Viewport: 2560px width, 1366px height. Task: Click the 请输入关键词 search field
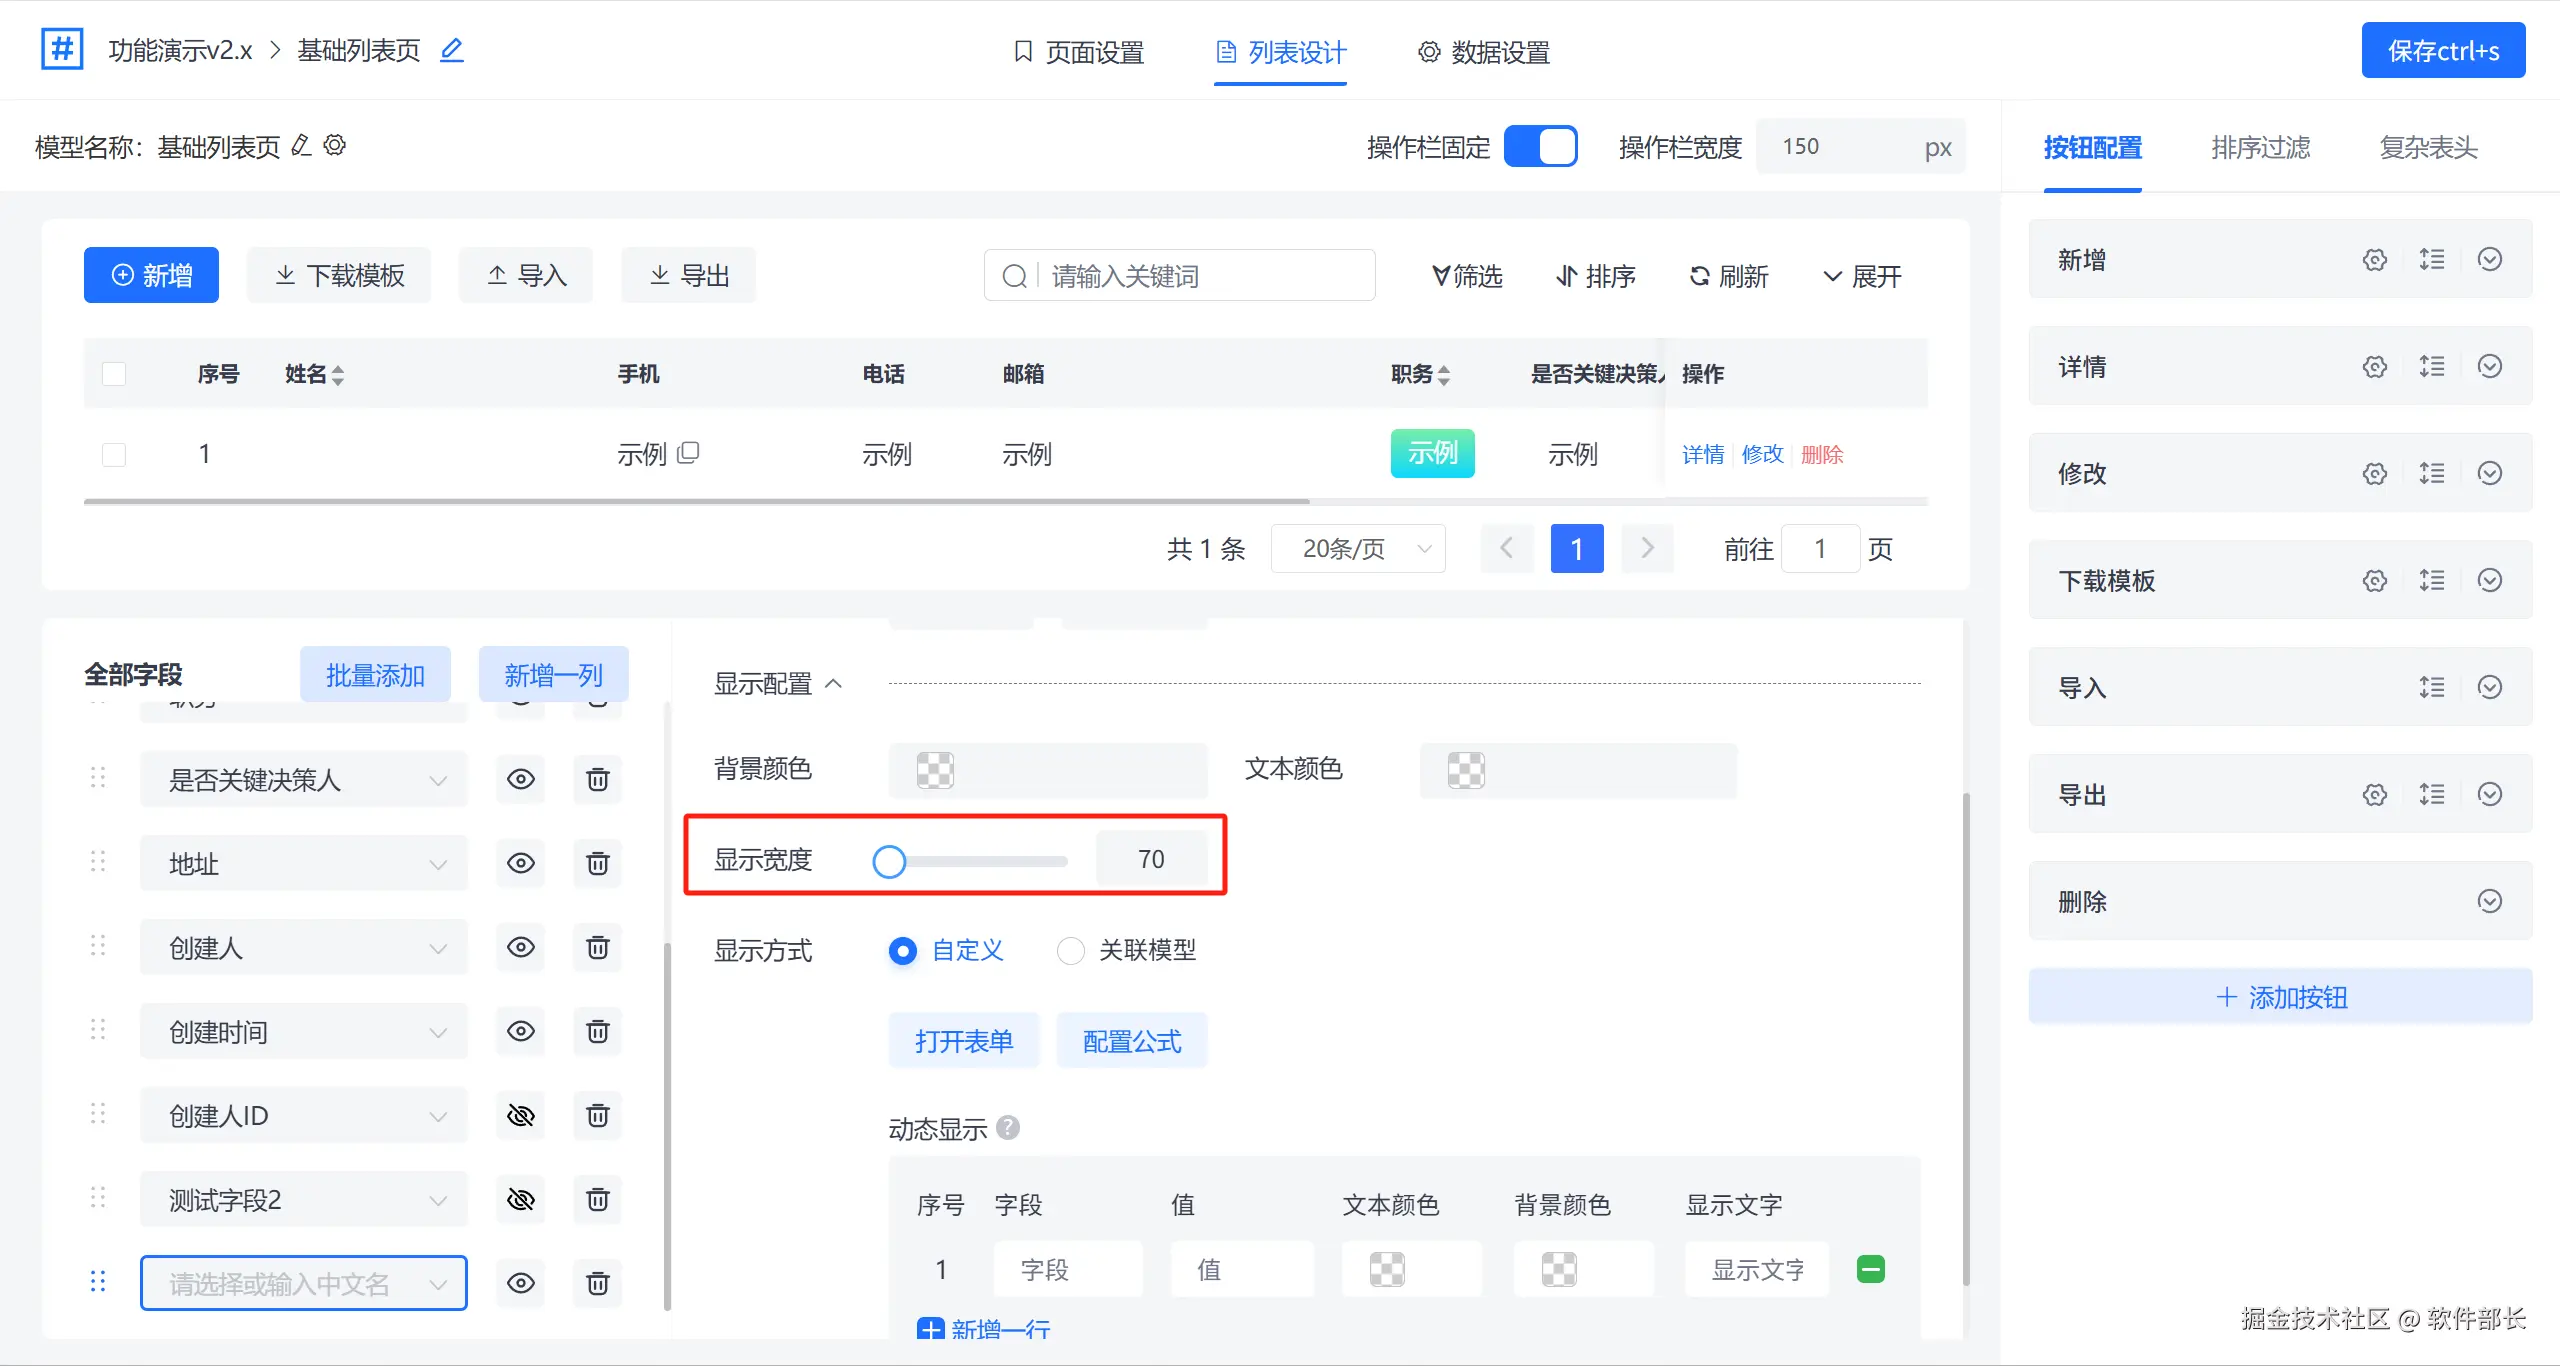[1200, 276]
